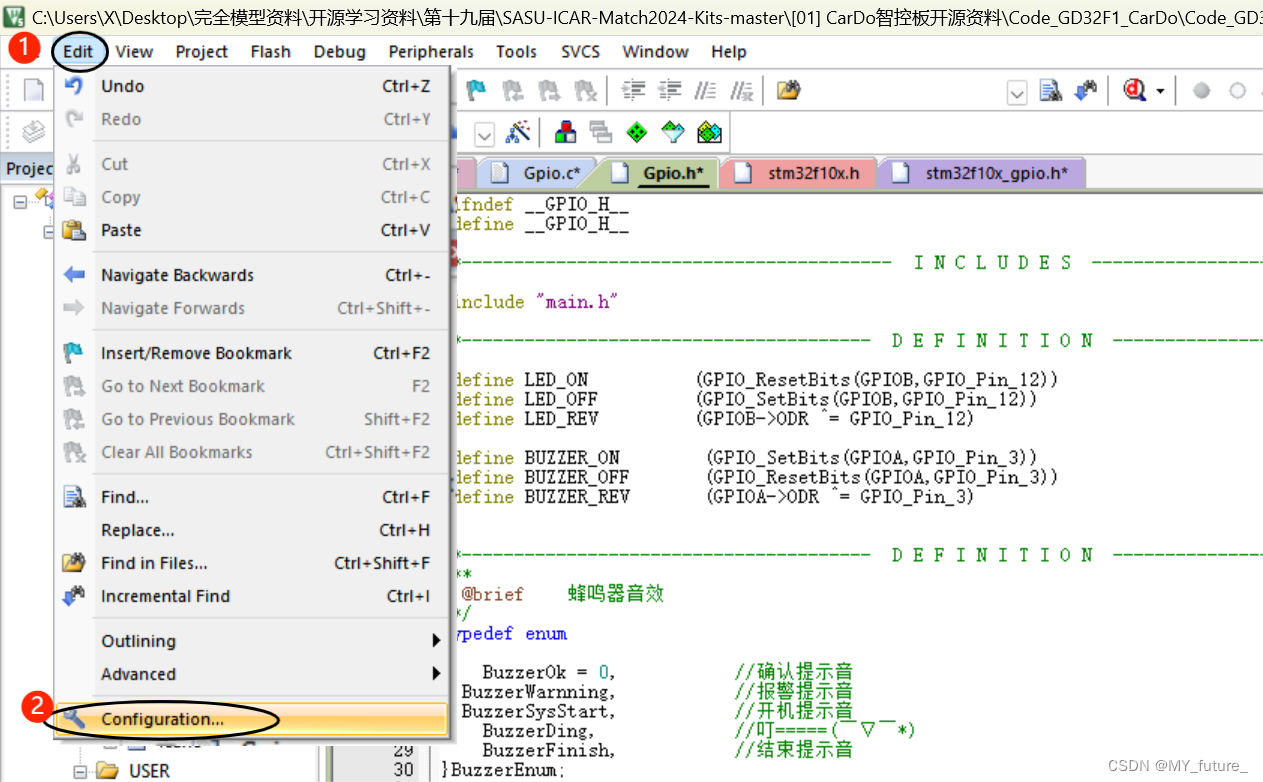Click the BuzzerFinish text in code
The image size is (1263, 782).
548,750
